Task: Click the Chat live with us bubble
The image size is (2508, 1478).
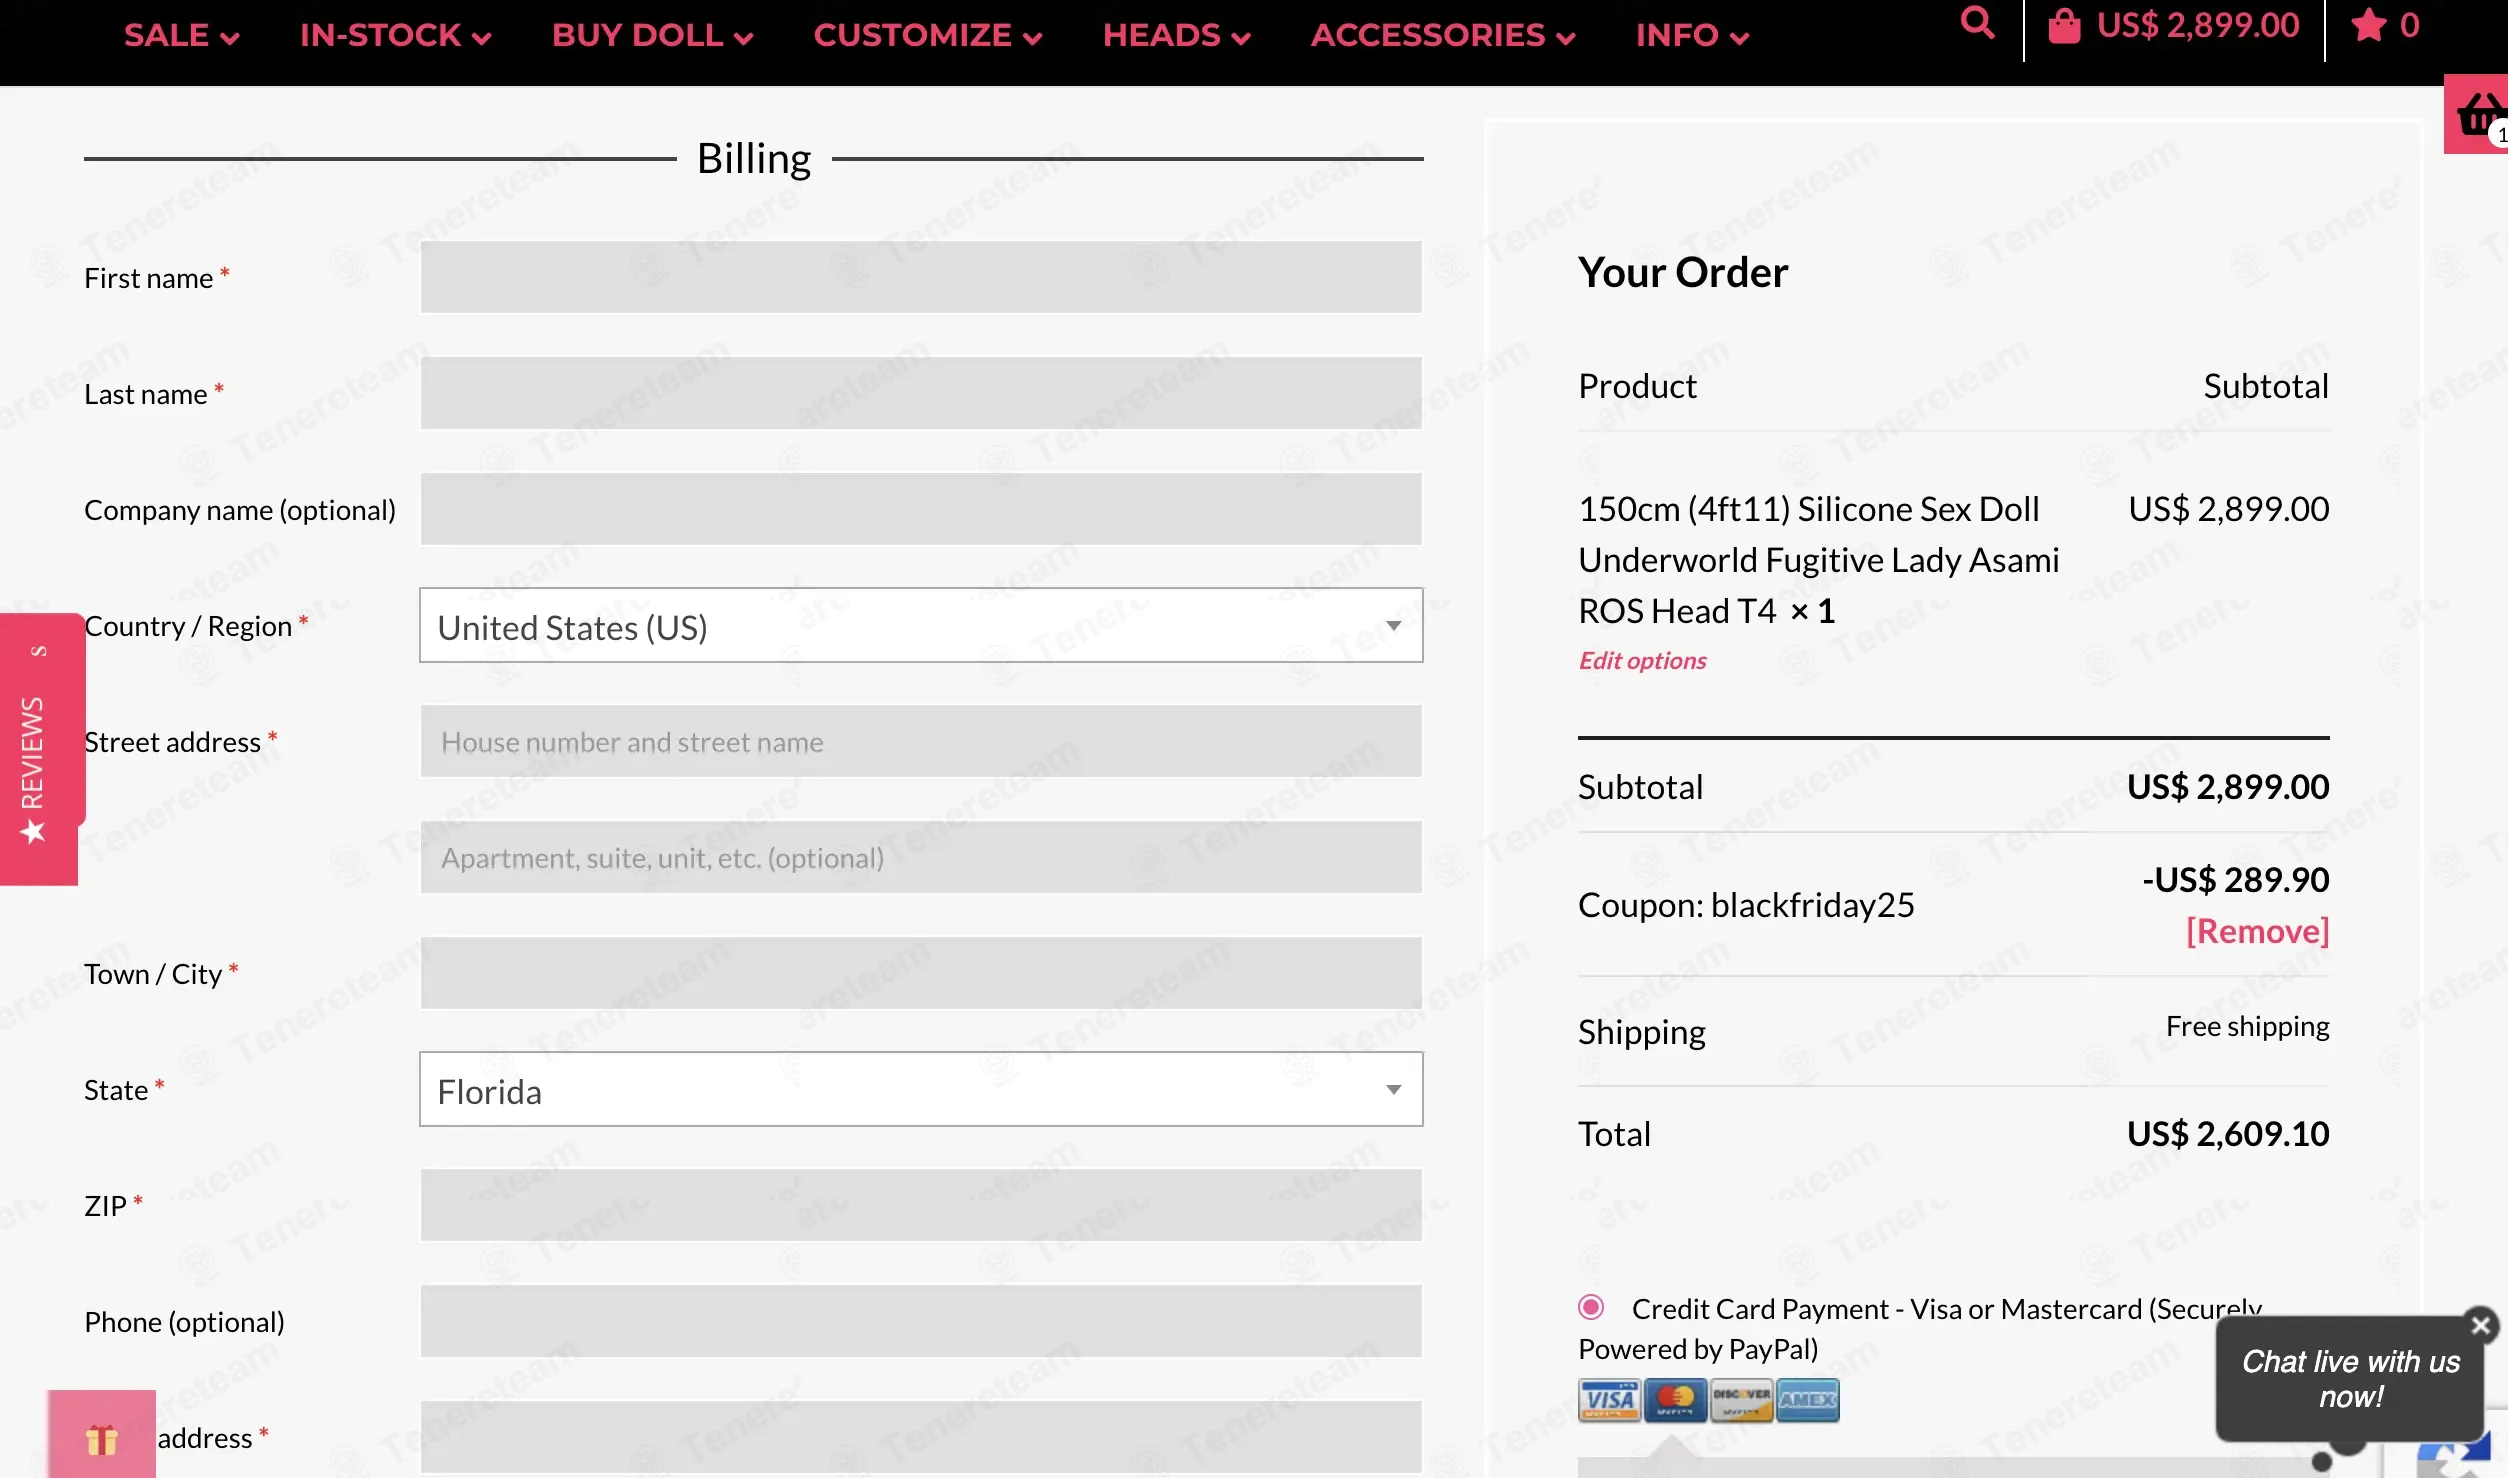Action: [x=2350, y=1379]
